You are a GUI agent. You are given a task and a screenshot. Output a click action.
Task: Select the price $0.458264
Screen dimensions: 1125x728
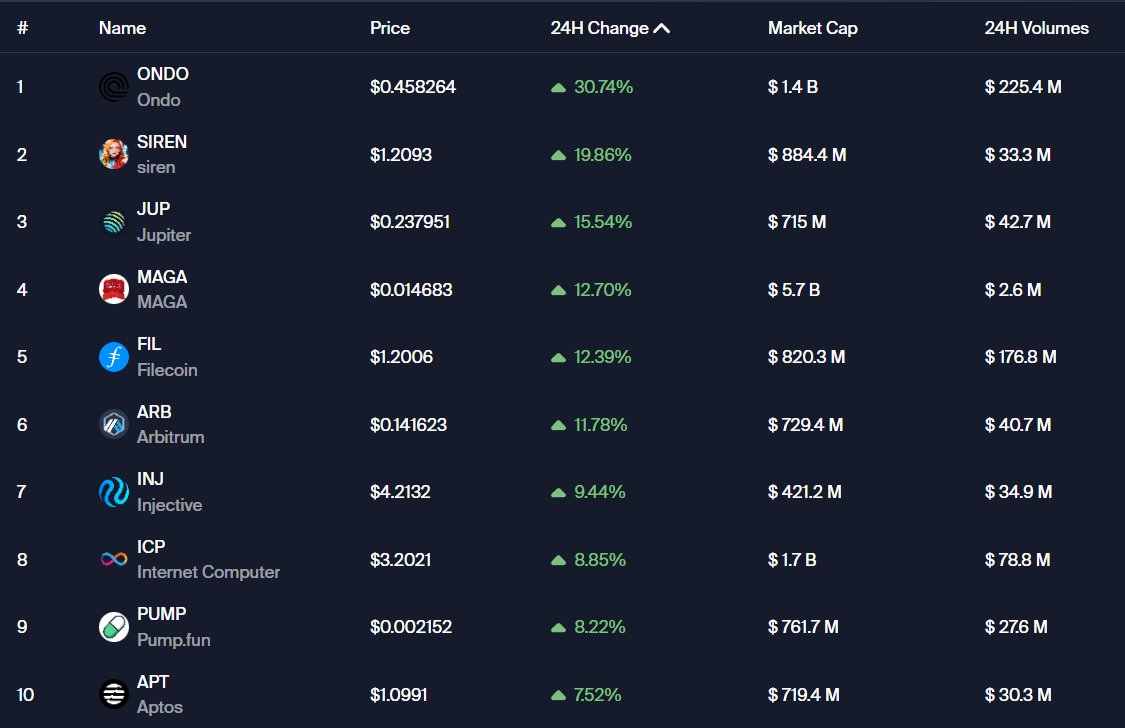coord(413,87)
